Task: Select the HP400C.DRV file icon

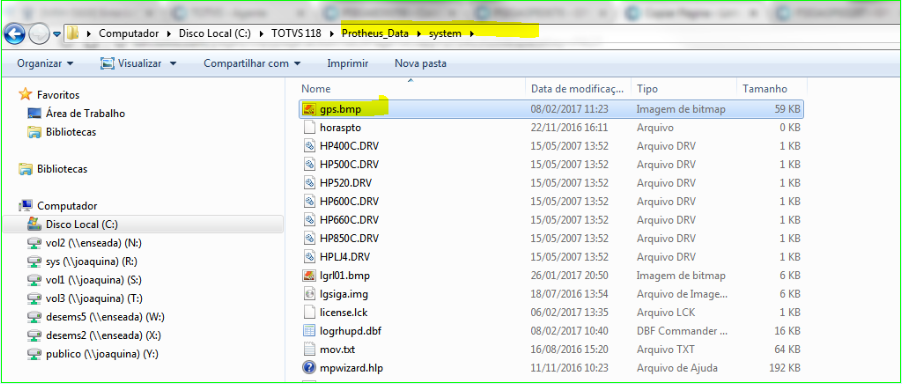Action: [309, 145]
